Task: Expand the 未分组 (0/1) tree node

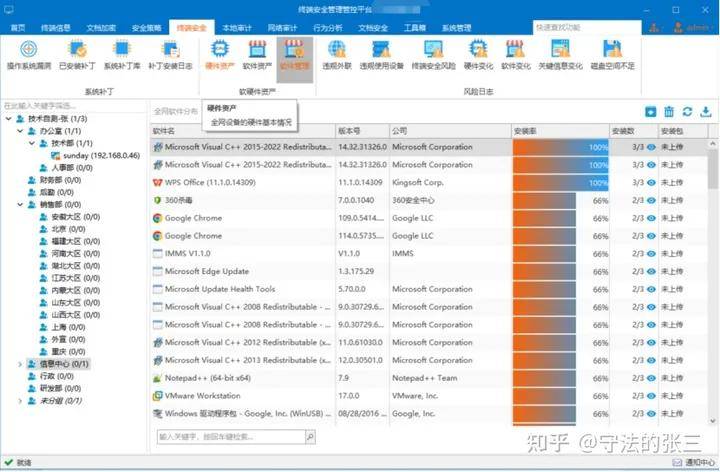Action: (x=20, y=401)
